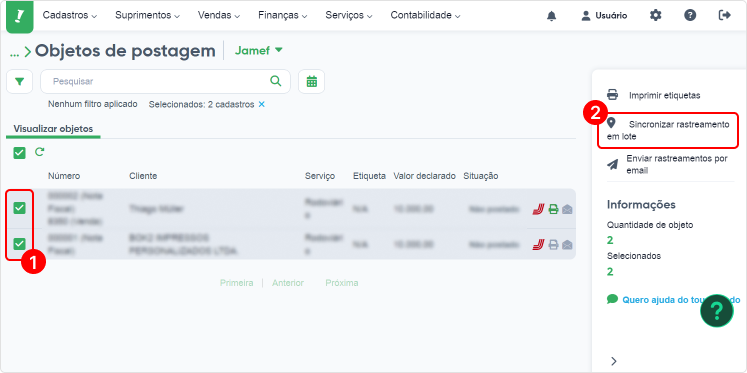The height and width of the screenshot is (373, 747).
Task: Click the logout arrow icon
Action: [724, 15]
